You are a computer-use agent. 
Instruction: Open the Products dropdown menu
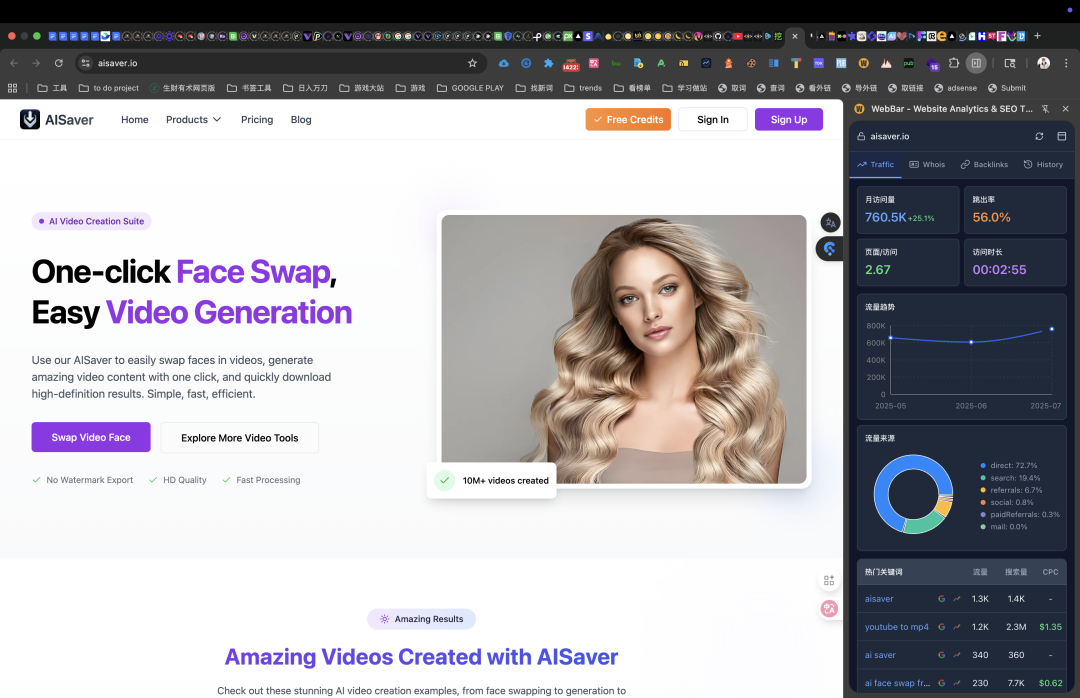coord(194,120)
